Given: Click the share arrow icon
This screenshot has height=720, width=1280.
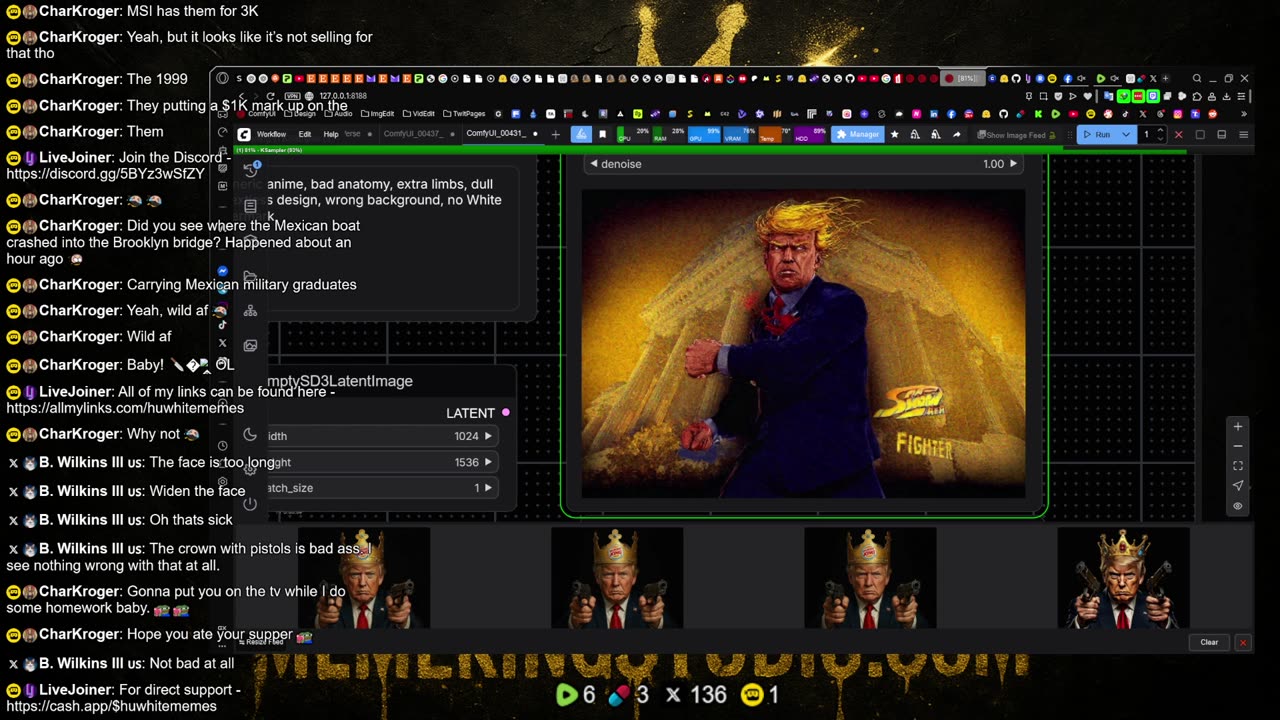Looking at the screenshot, I should pyautogui.click(x=956, y=134).
